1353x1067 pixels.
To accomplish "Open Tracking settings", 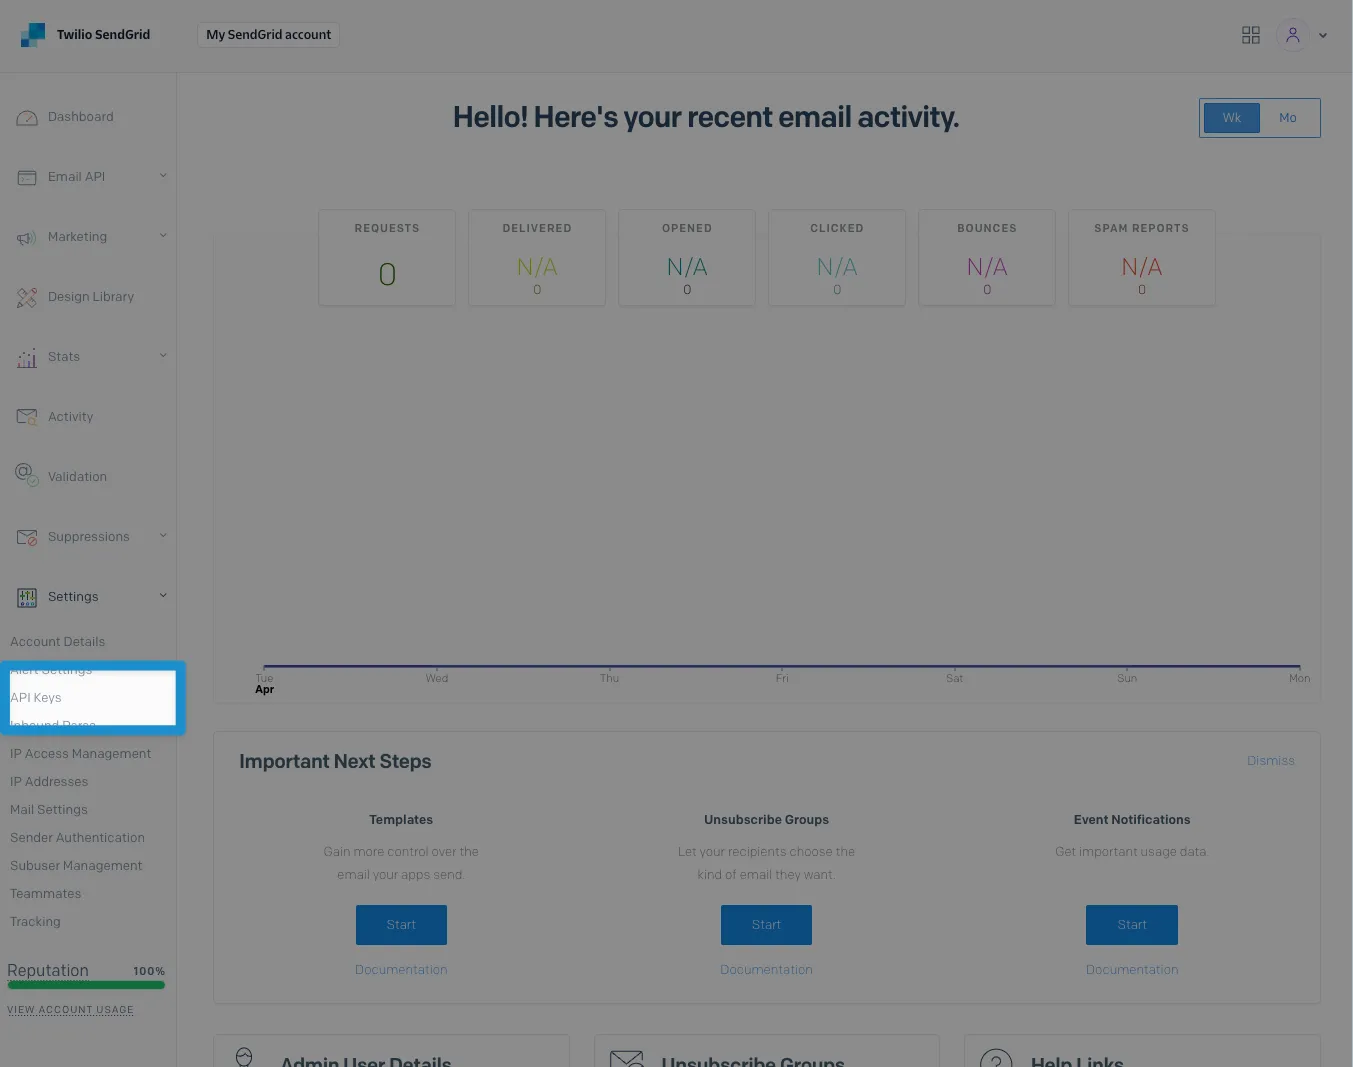I will point(35,922).
